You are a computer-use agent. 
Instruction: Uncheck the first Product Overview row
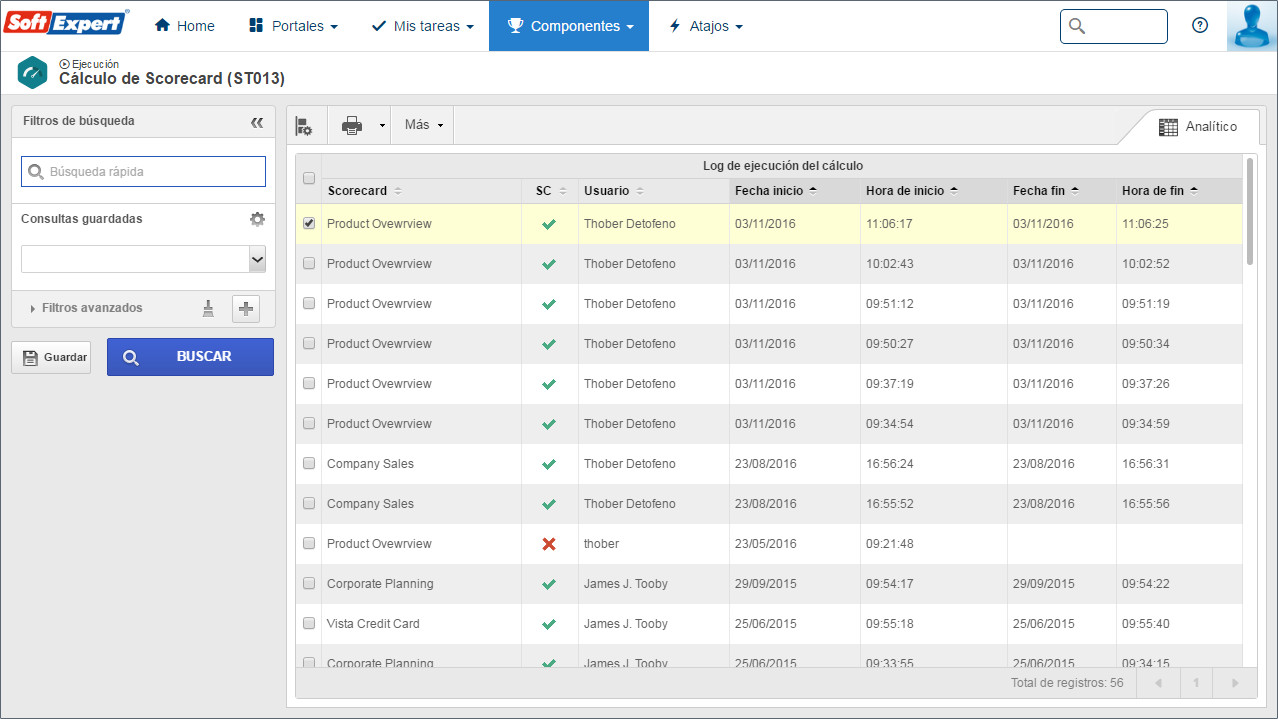coord(309,224)
